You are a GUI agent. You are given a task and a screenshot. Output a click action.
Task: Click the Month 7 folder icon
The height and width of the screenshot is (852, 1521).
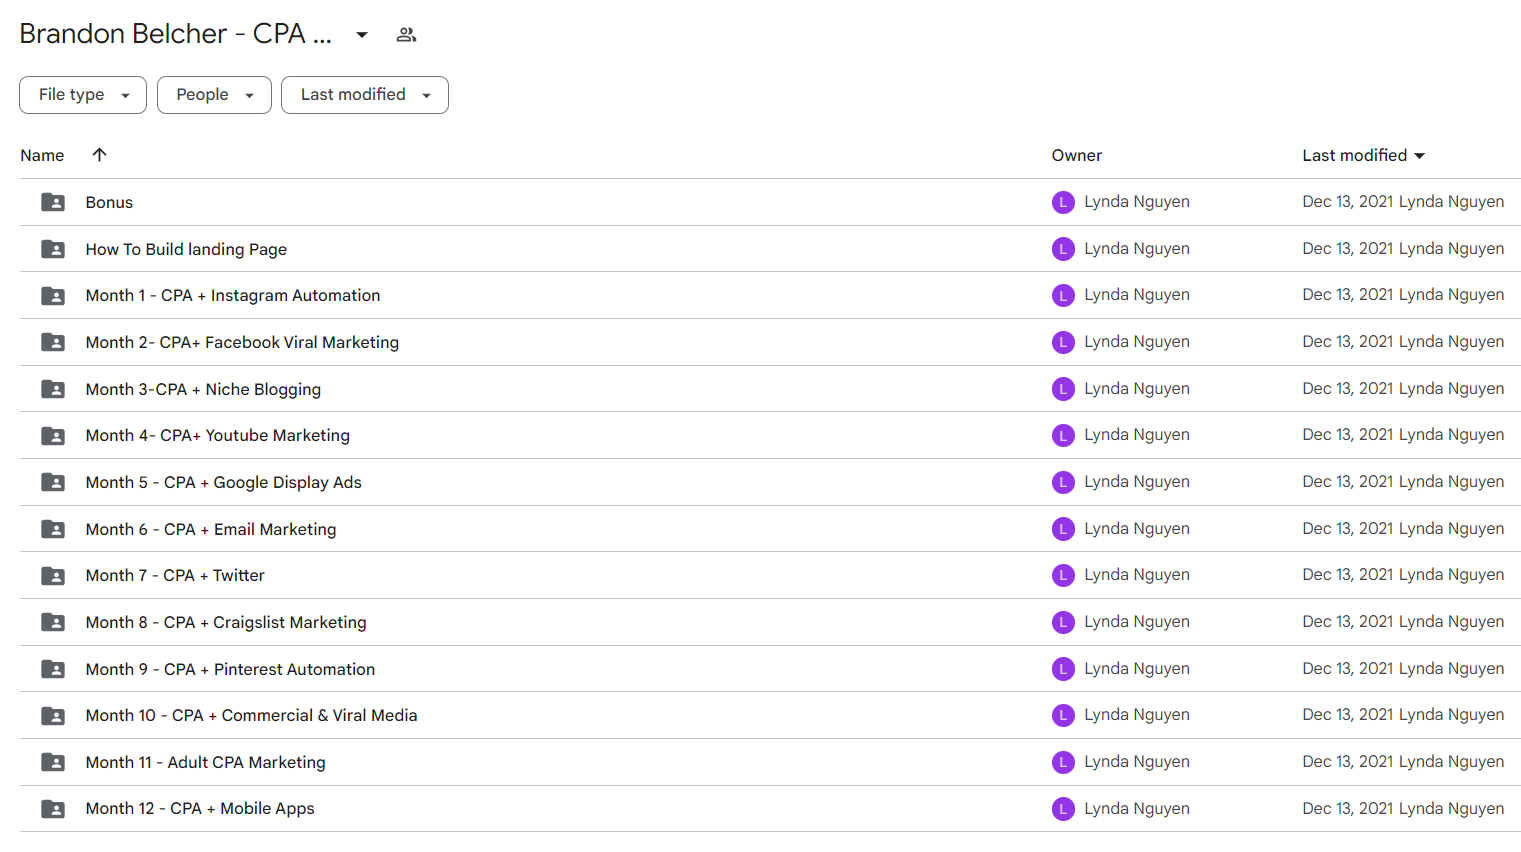coord(53,576)
